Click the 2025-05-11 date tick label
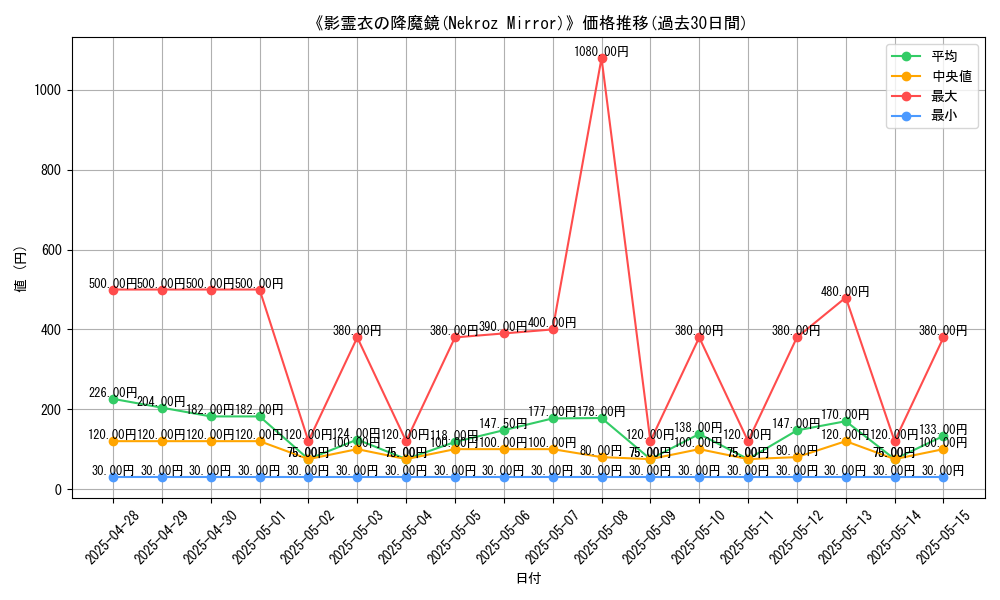 coord(747,537)
